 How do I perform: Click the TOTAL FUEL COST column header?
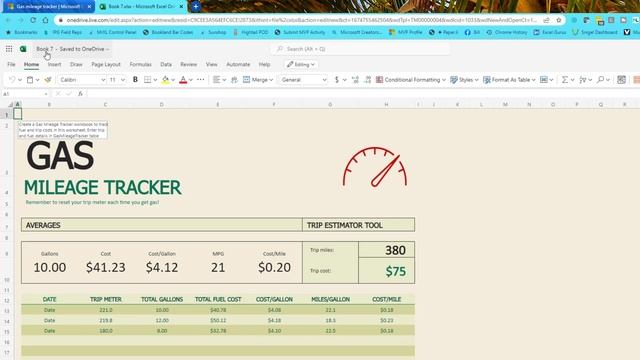218,299
